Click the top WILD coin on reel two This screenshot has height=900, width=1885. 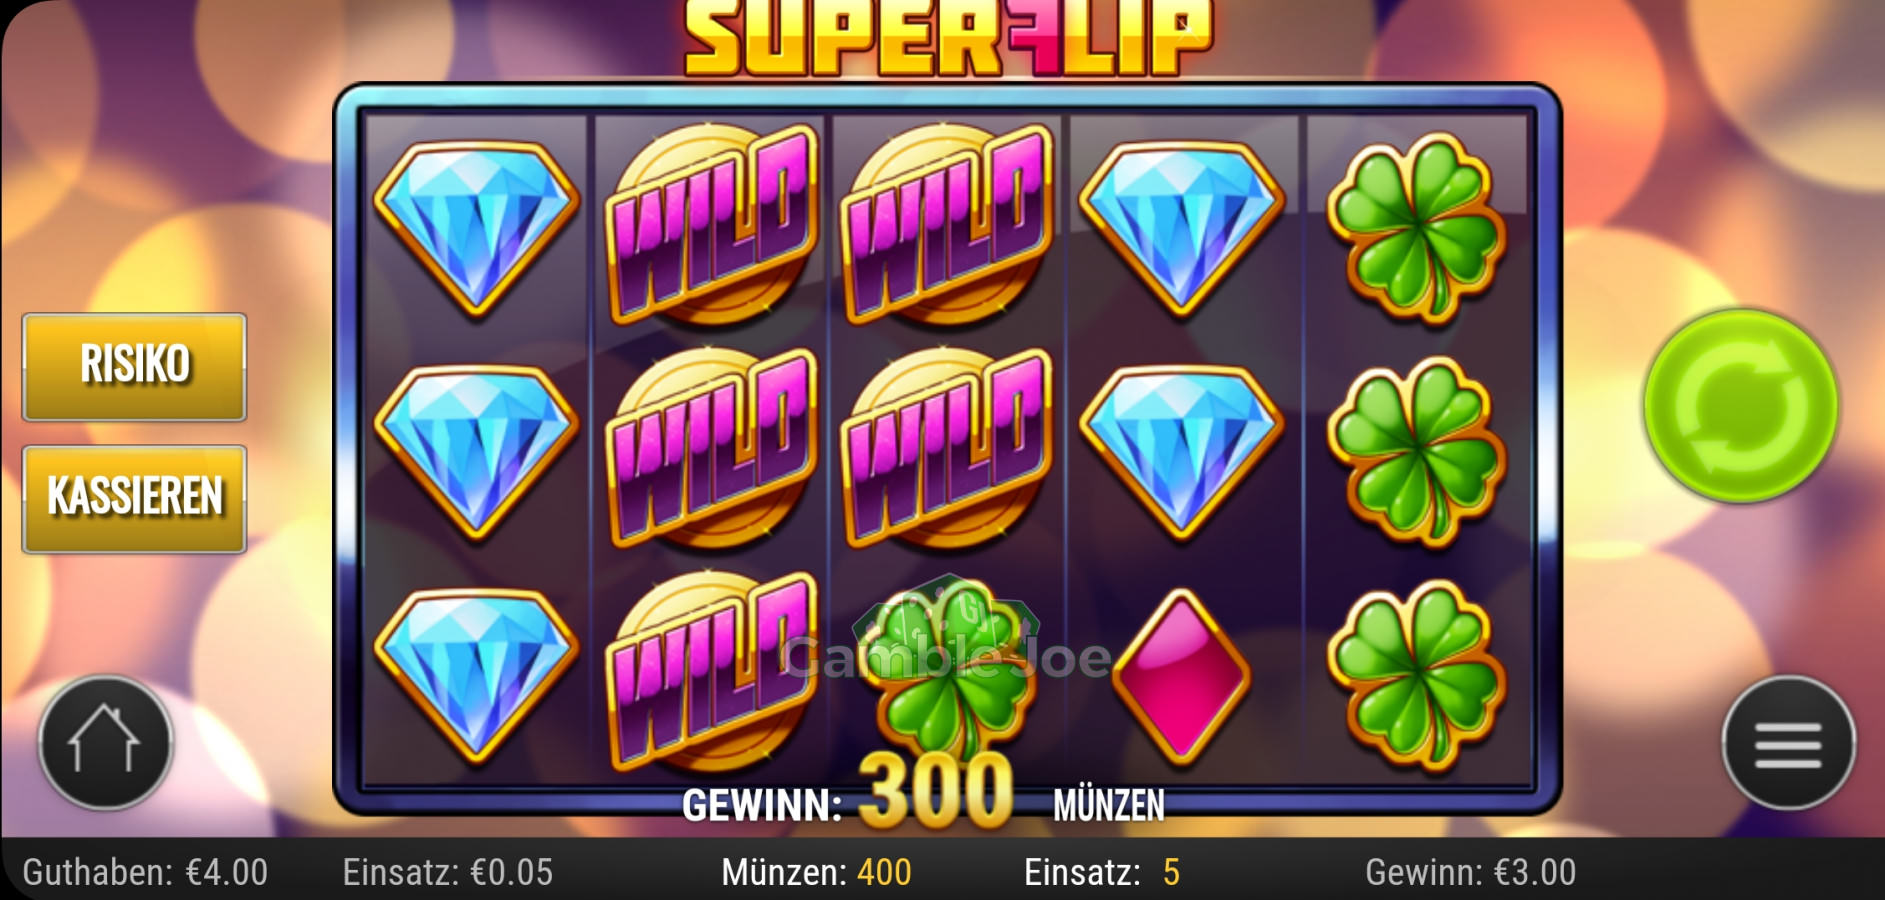[x=711, y=225]
